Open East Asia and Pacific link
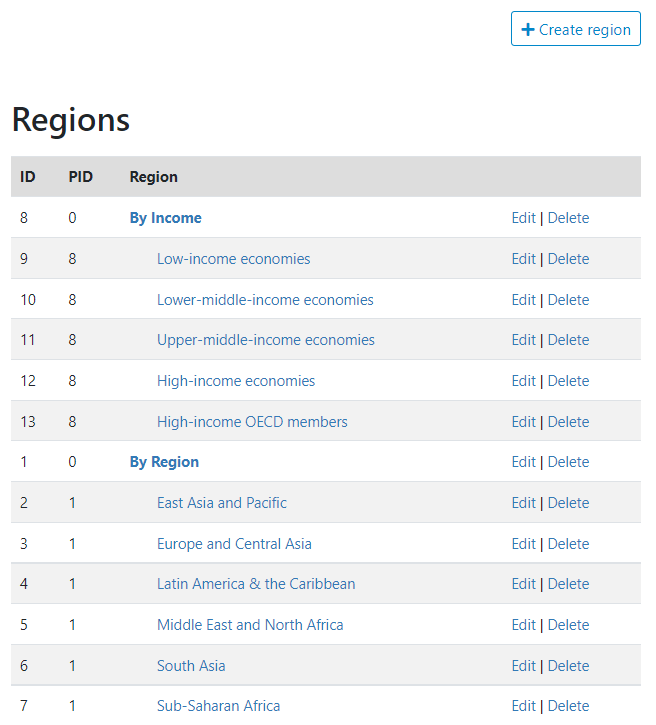The image size is (656, 725). (222, 503)
